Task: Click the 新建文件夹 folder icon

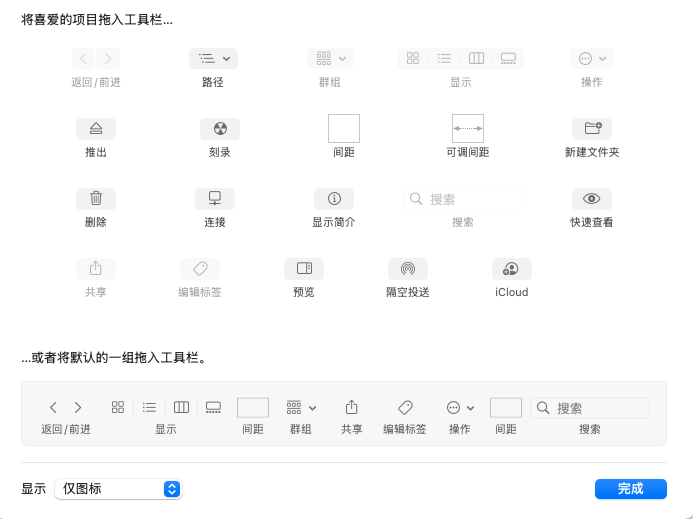Action: point(591,128)
